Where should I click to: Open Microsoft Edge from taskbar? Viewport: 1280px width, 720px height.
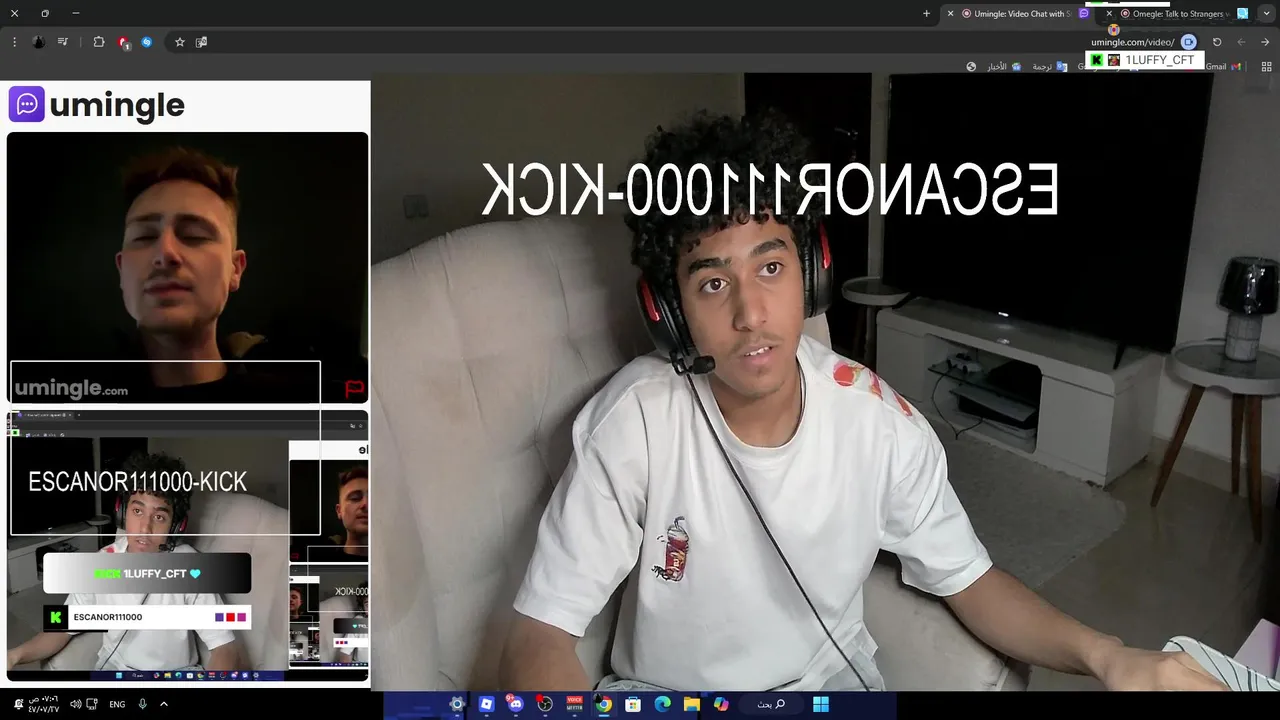[x=662, y=704]
